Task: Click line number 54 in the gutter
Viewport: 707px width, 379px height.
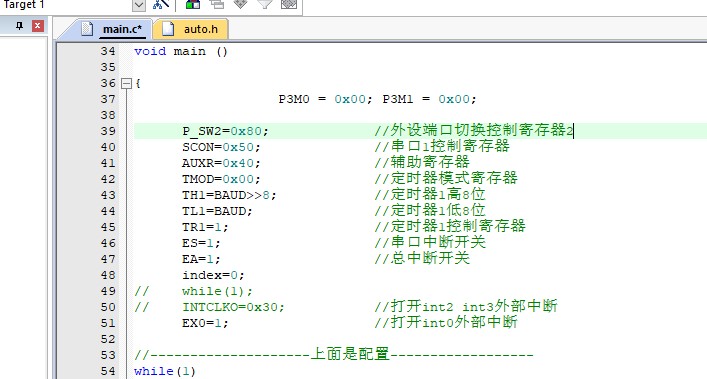Action: [x=108, y=371]
